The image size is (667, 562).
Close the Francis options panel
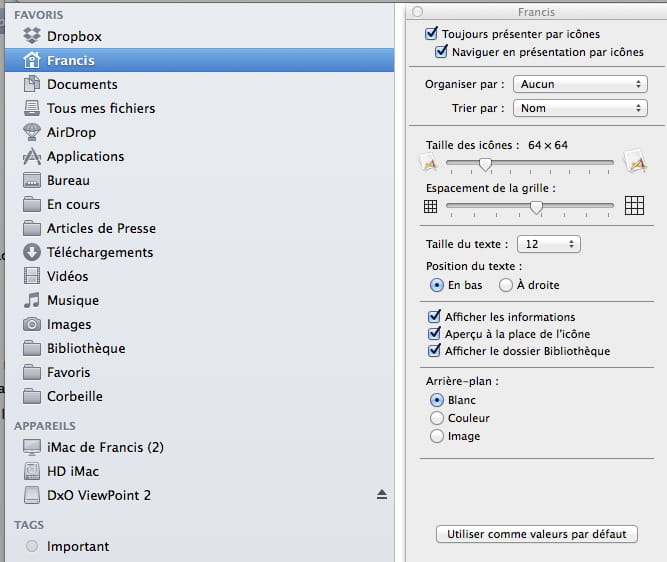click(418, 11)
